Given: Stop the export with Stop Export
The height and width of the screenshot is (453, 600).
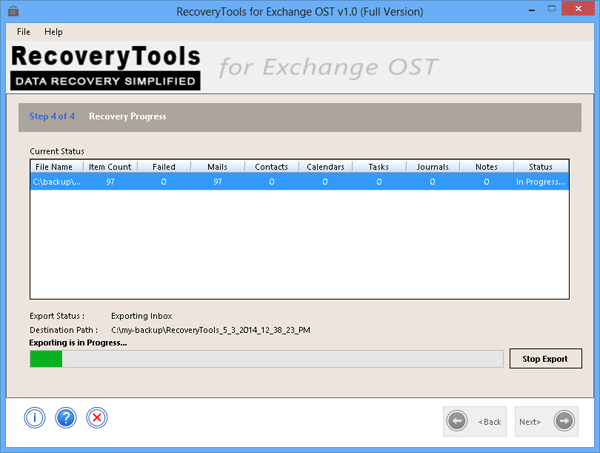Looking at the screenshot, I should [545, 358].
